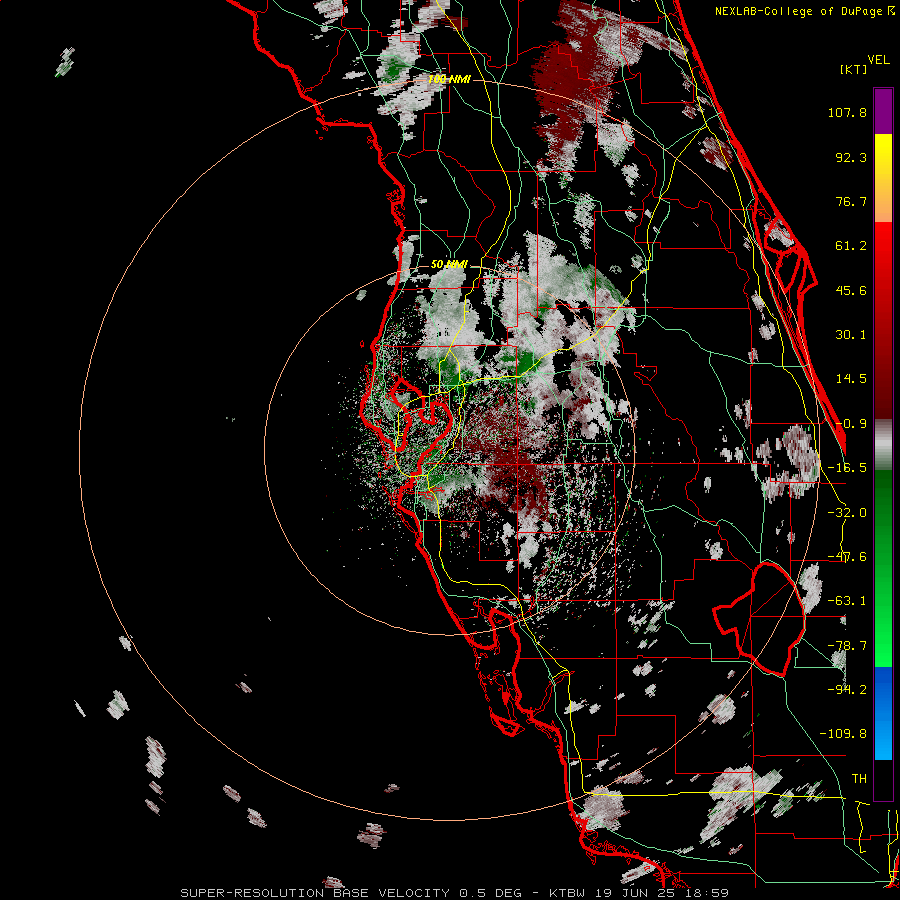
Task: Select the 30.1 velocity scale value
Action: click(x=851, y=335)
